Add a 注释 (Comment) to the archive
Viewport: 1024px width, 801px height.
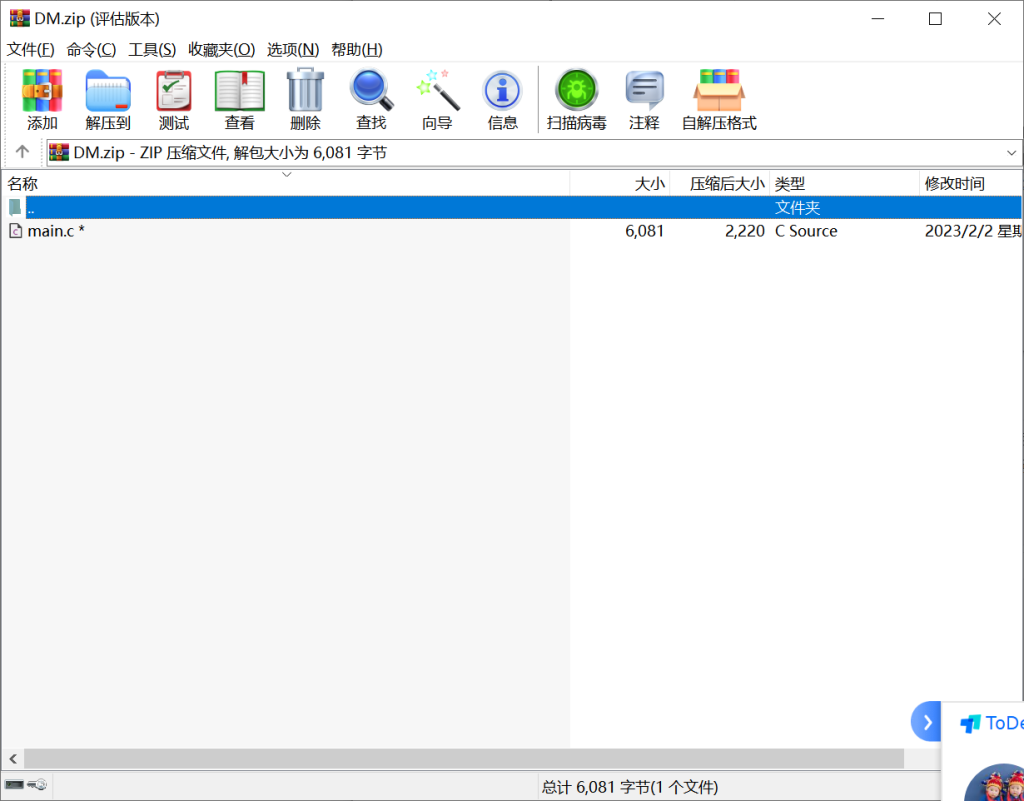pyautogui.click(x=644, y=98)
